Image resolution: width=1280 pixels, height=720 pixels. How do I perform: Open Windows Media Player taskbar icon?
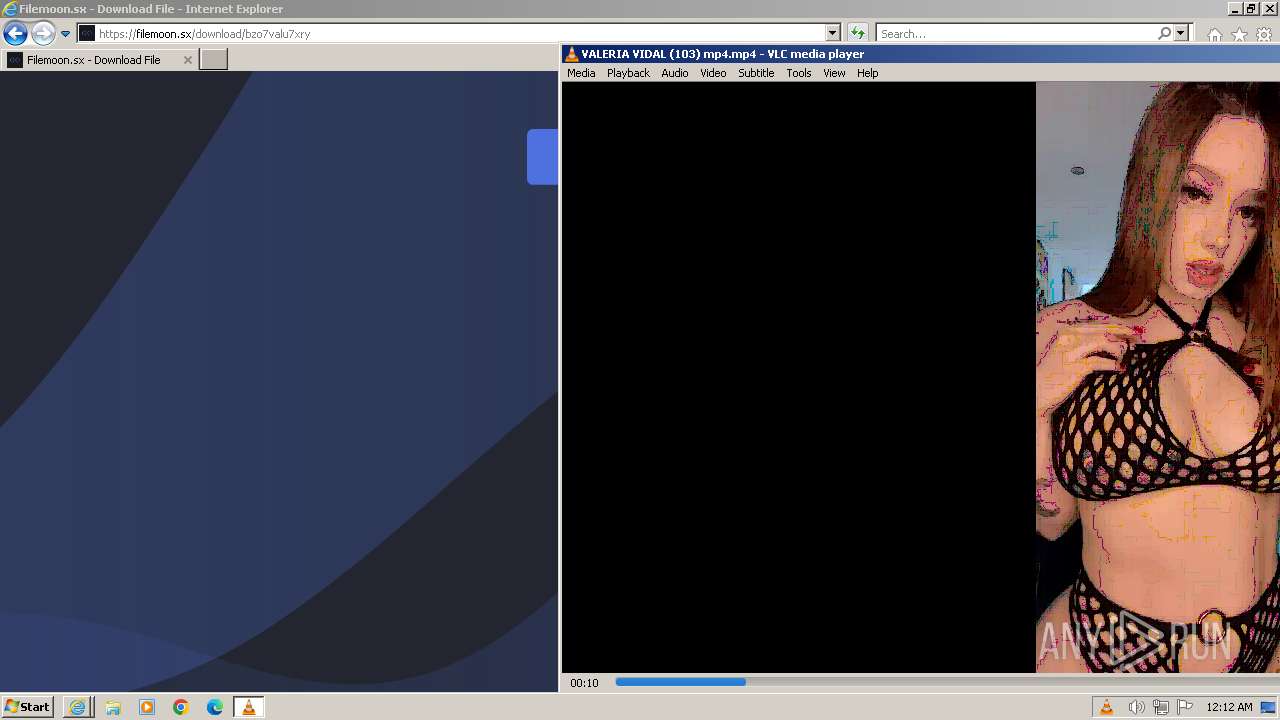point(147,707)
